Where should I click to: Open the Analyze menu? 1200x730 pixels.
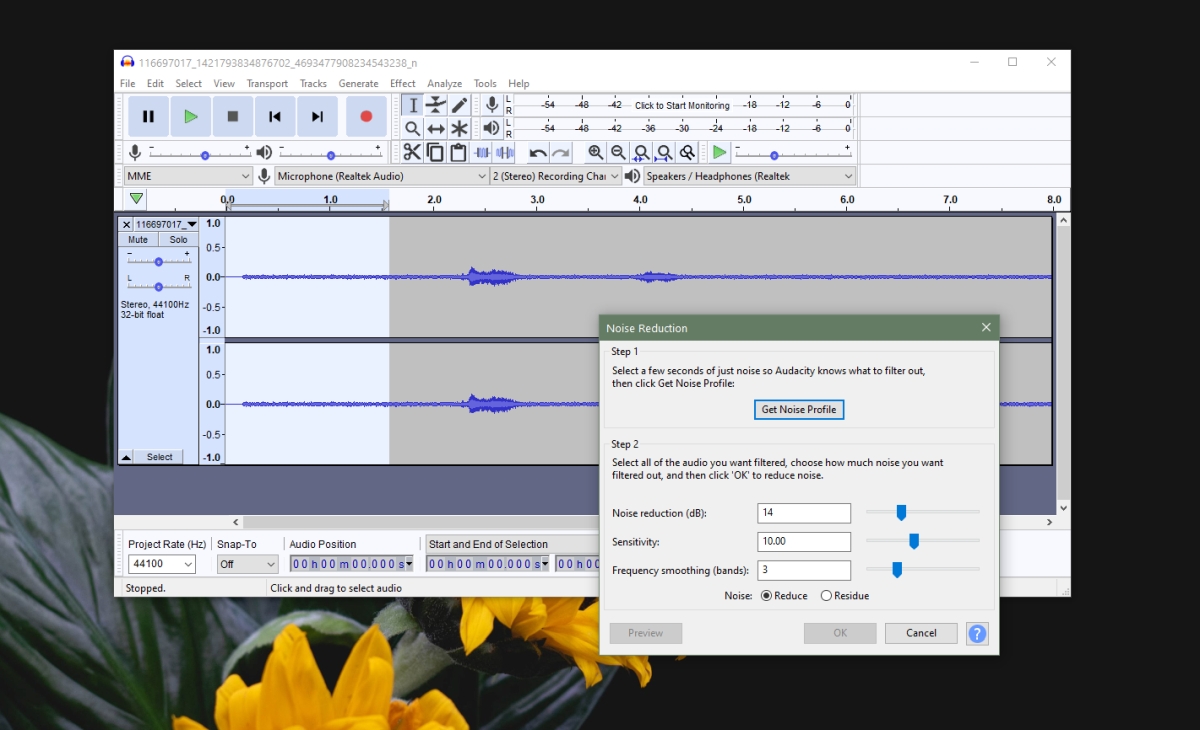[444, 83]
